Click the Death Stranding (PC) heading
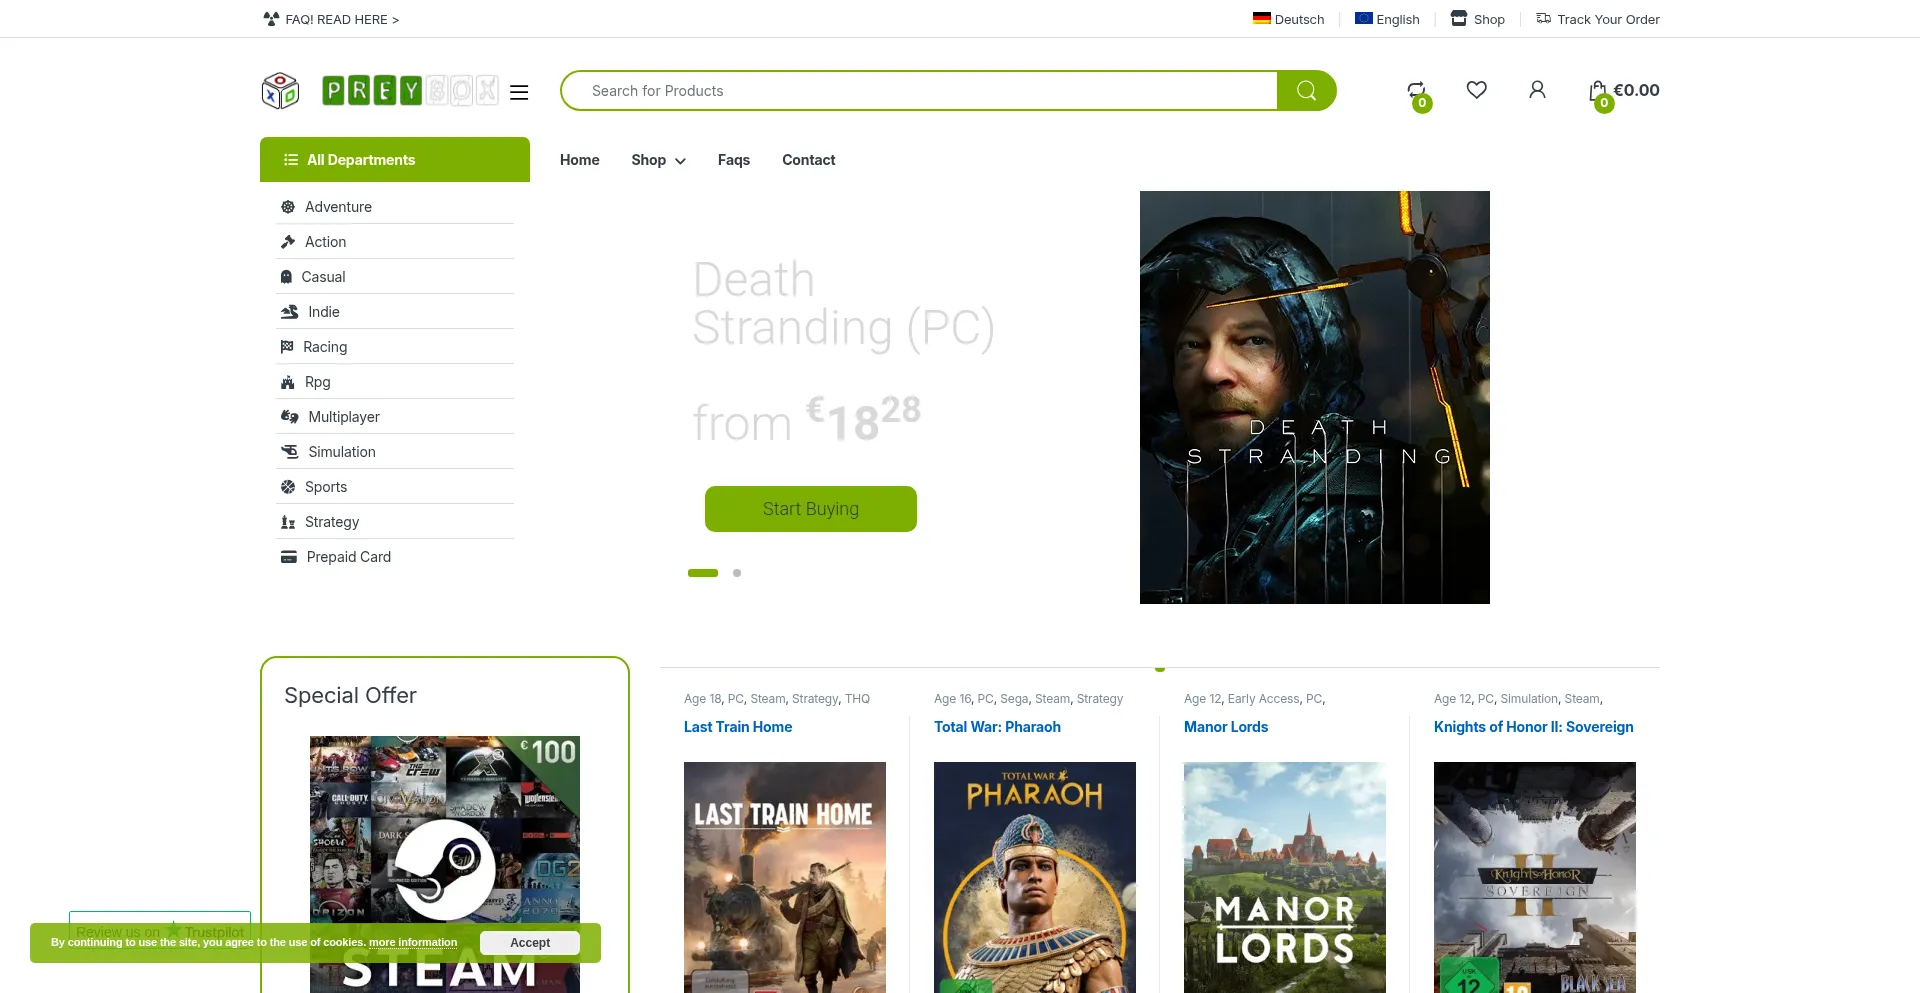The width and height of the screenshot is (1920, 993). (844, 304)
